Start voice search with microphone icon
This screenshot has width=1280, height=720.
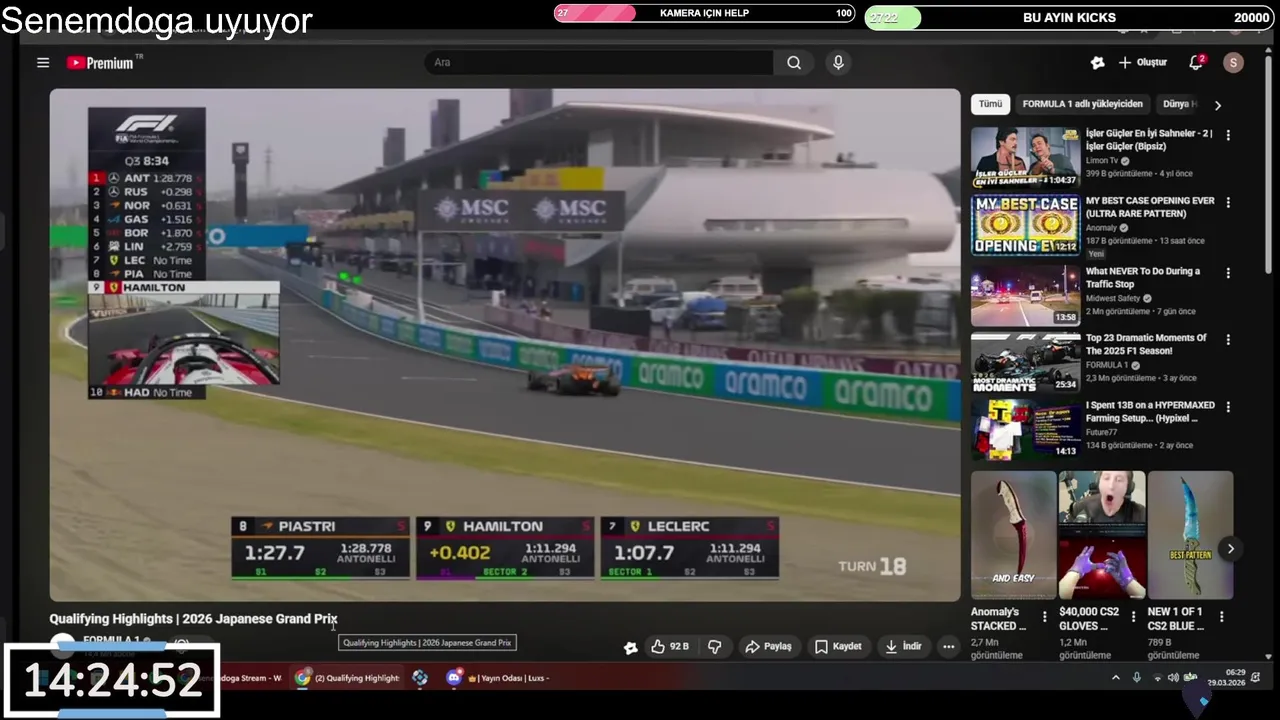pyautogui.click(x=838, y=62)
